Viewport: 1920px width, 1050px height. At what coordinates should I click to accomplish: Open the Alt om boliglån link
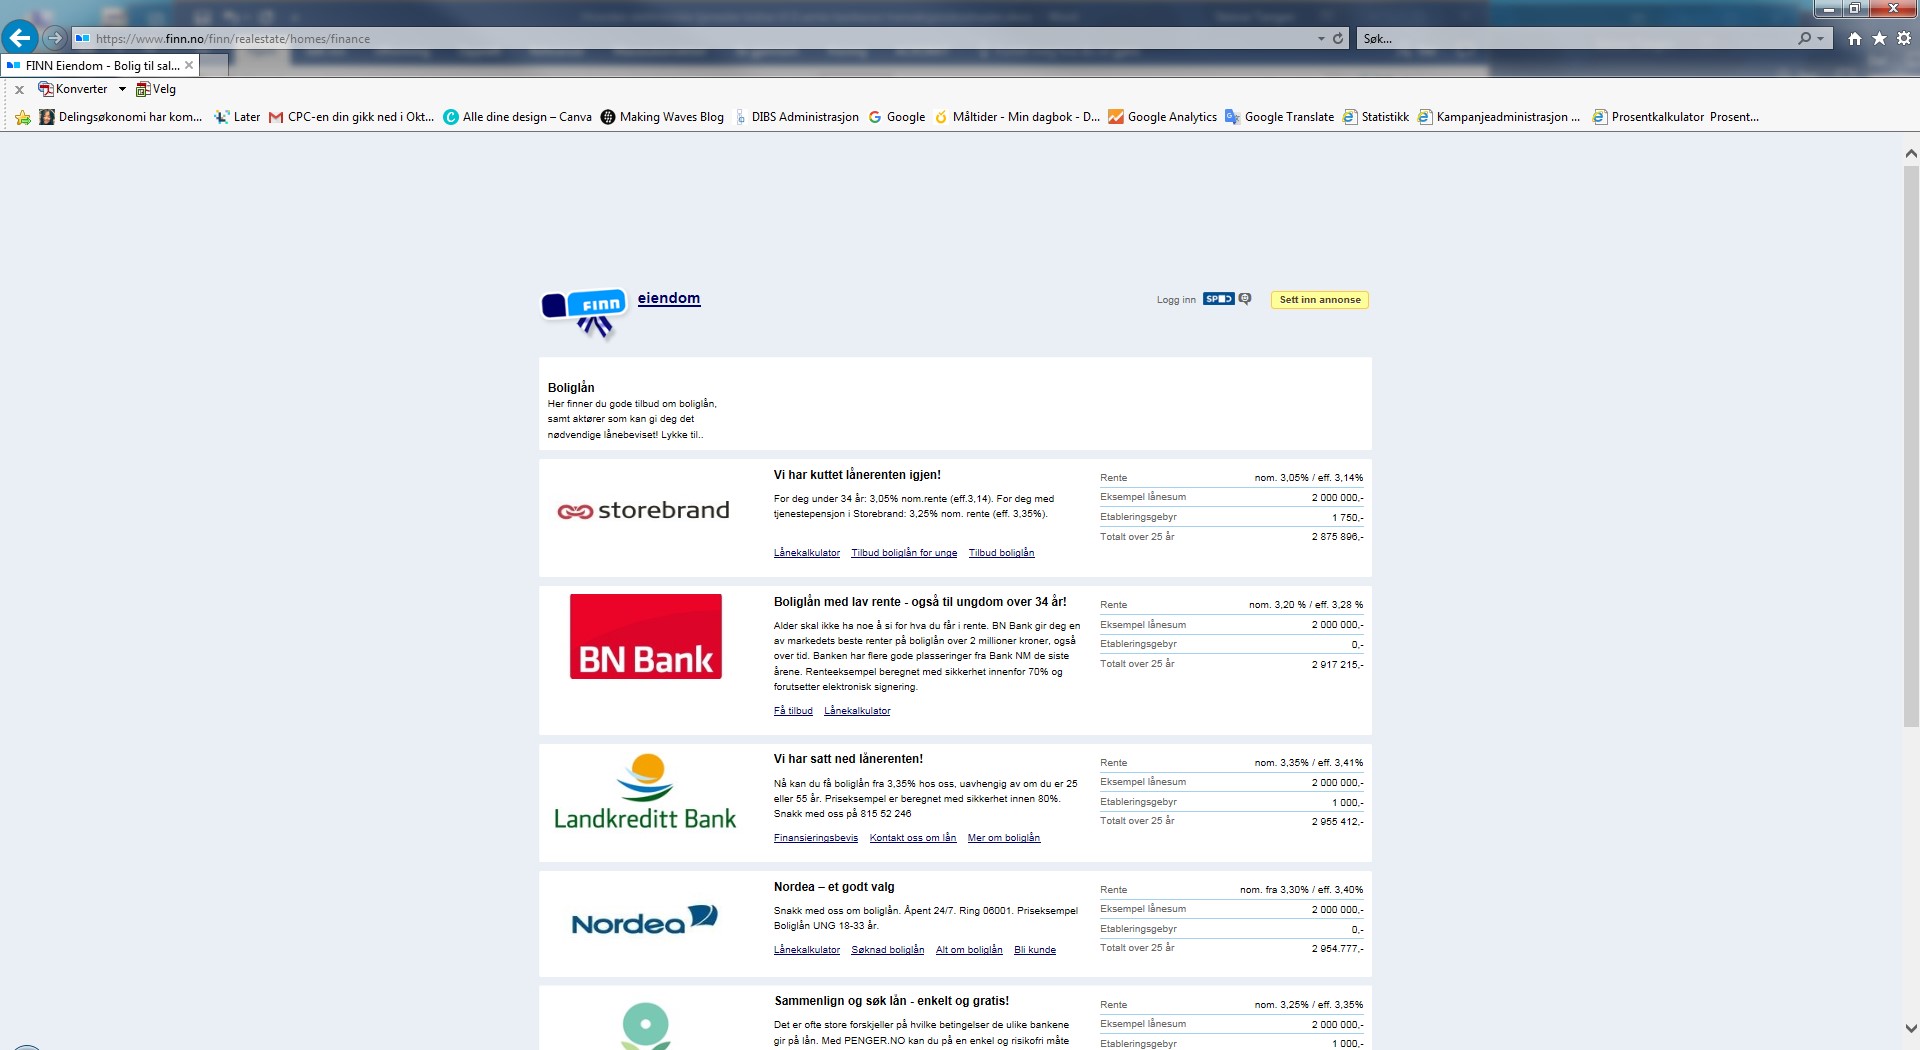point(969,950)
